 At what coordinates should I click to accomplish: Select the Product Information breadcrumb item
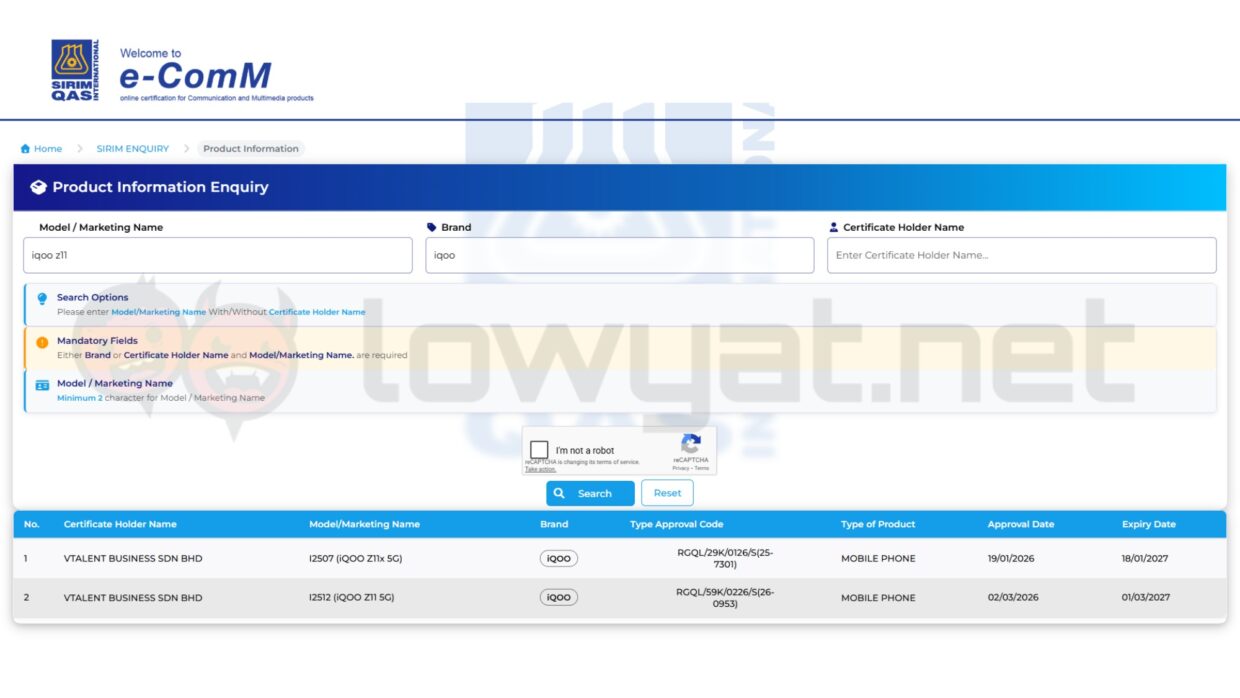(x=249, y=148)
